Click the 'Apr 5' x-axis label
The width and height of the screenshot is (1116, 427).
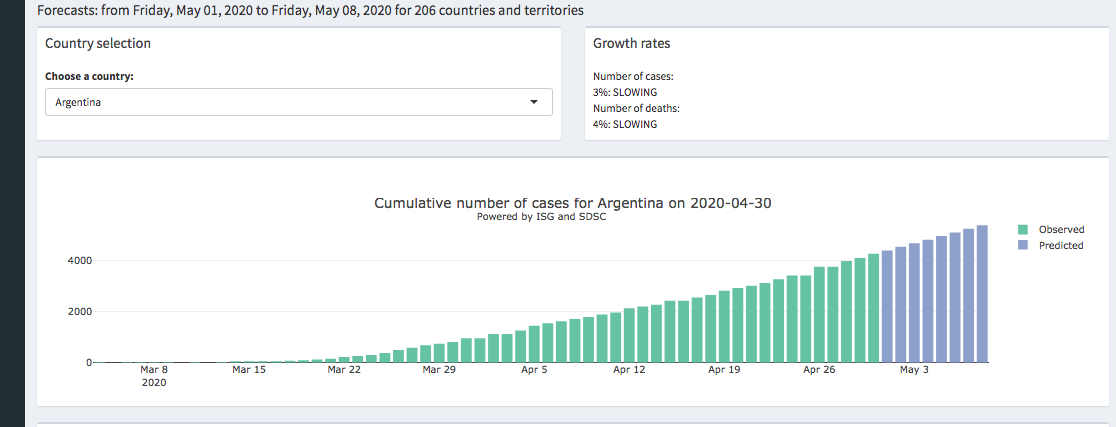click(534, 370)
